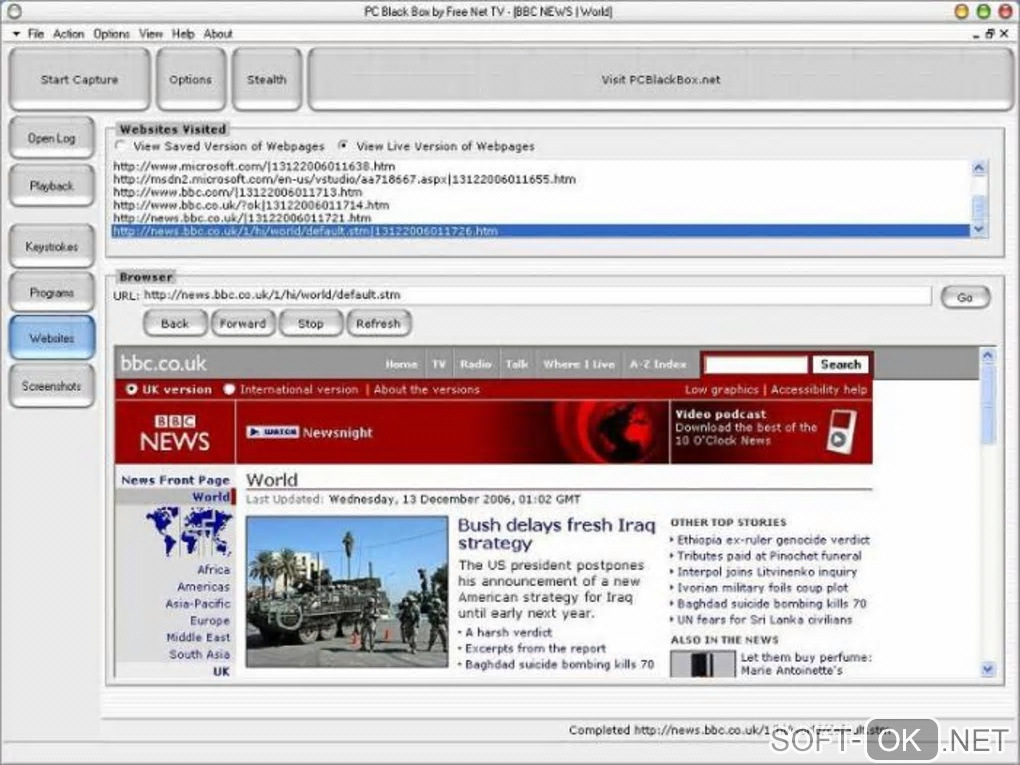Click the browser Stop button
Image resolution: width=1020 pixels, height=765 pixels.
coord(310,323)
